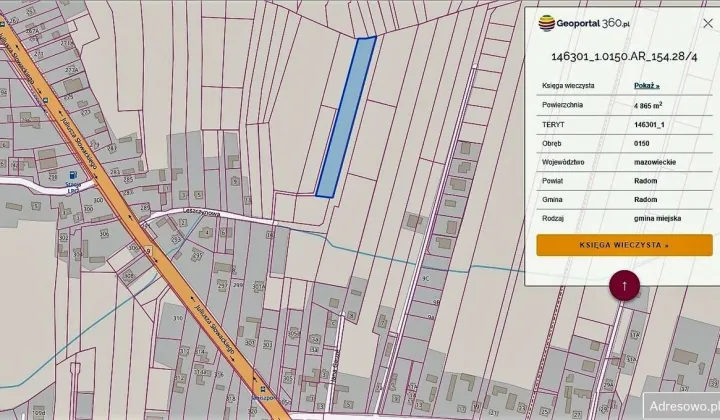Click house number 297 on the map

point(222,285)
